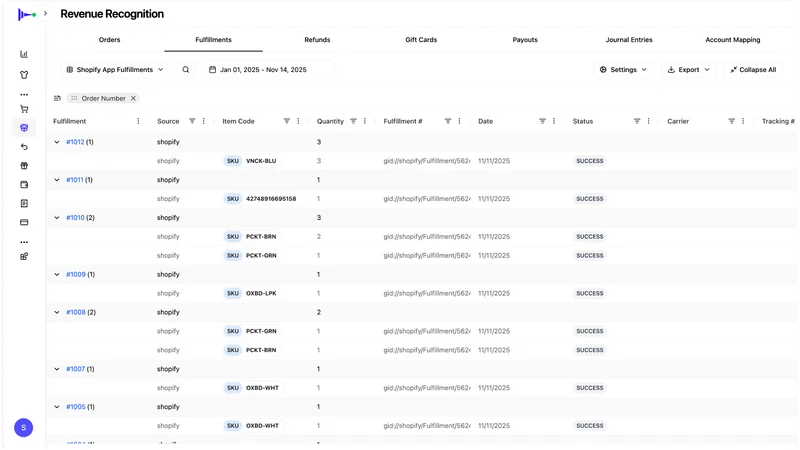Click the Tracking # column header

778,121
